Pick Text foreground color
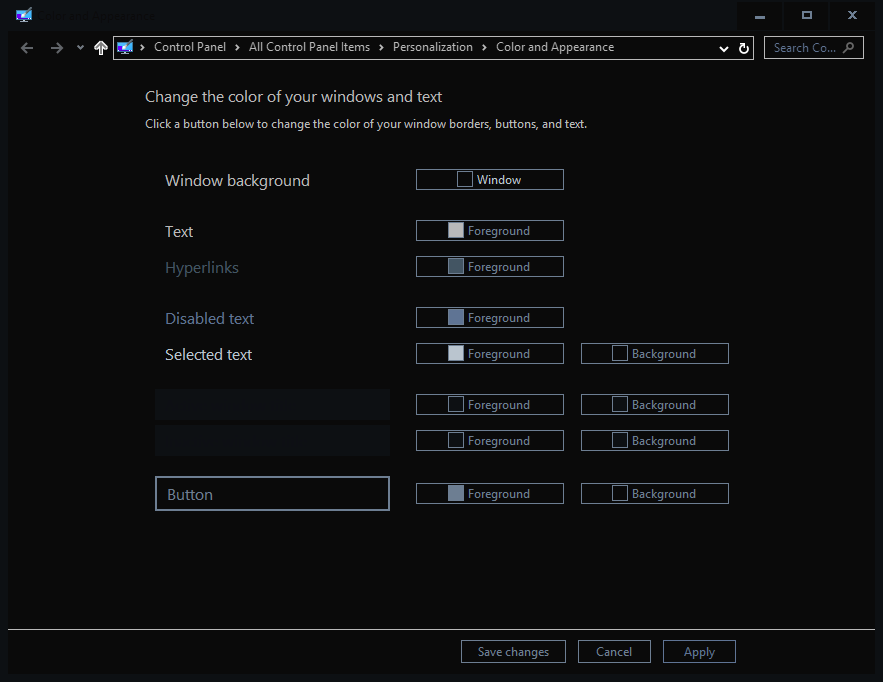883x682 pixels. coord(489,231)
